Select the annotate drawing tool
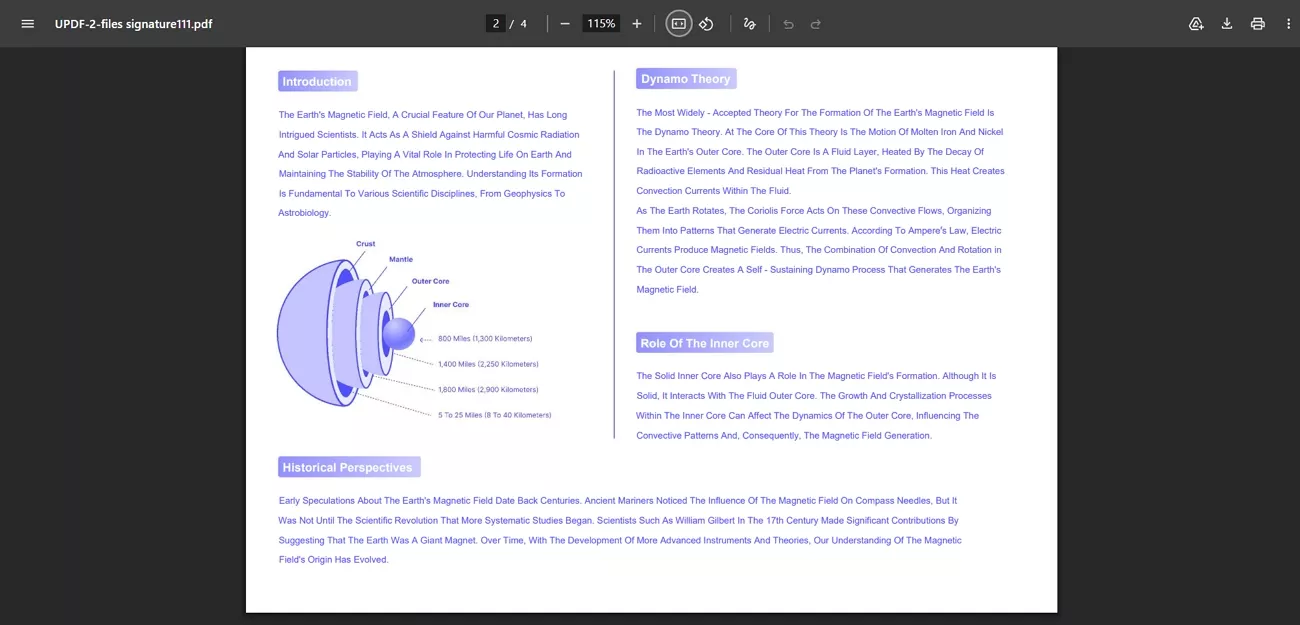The height and width of the screenshot is (625, 1300). (749, 23)
